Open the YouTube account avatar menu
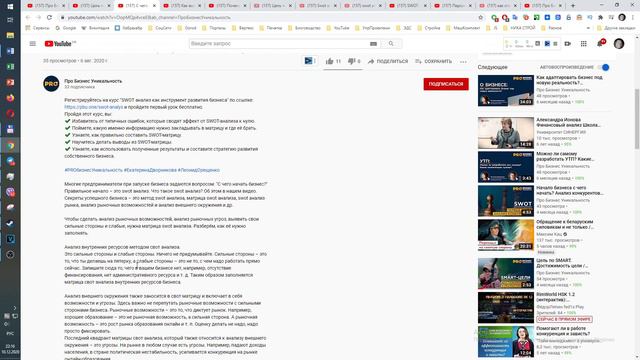The height and width of the screenshot is (360, 640). [x=619, y=44]
